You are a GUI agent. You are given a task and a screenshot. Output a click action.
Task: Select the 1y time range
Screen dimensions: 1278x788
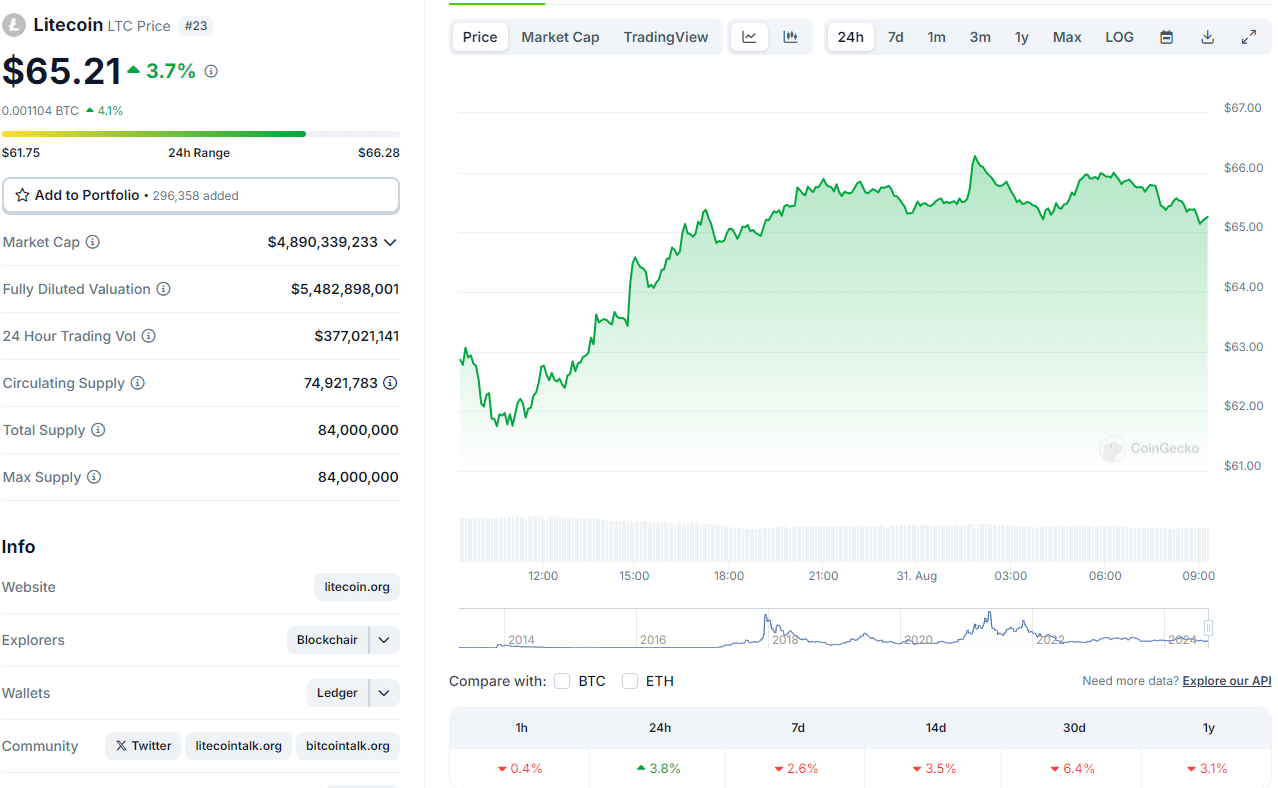(1022, 37)
